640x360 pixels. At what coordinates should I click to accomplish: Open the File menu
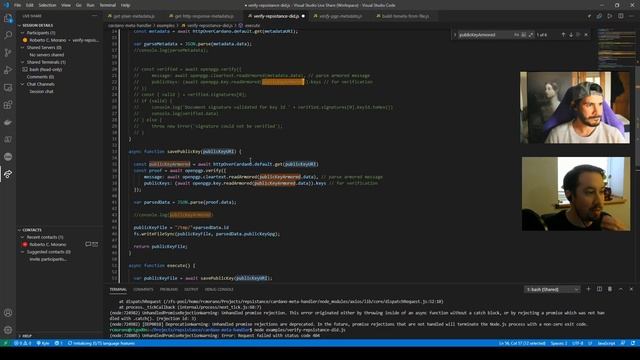17,5
